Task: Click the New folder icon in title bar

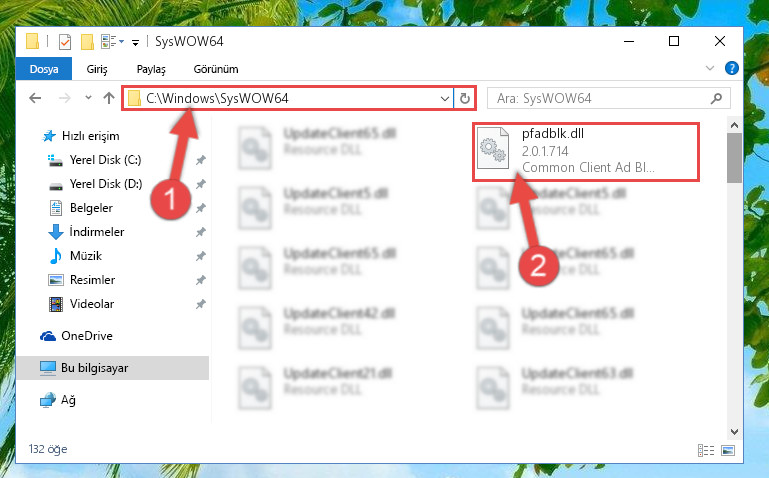Action: pyautogui.click(x=87, y=42)
